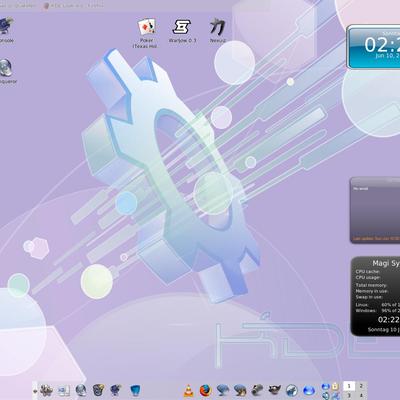This screenshot has height=400, width=400.
Task: Click the blue glossy orb dock icon
Action: [309, 390]
